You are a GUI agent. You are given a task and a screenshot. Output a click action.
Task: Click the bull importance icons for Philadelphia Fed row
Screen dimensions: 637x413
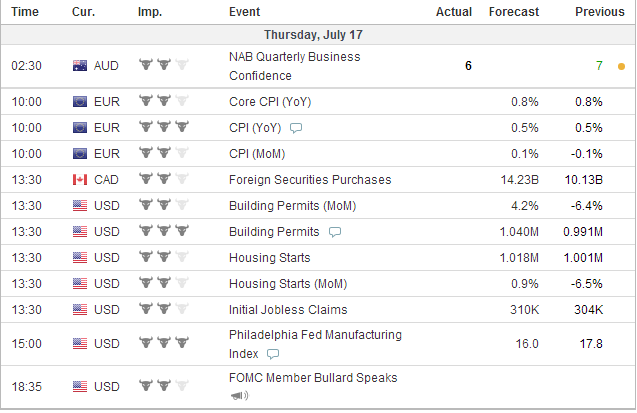pos(164,343)
